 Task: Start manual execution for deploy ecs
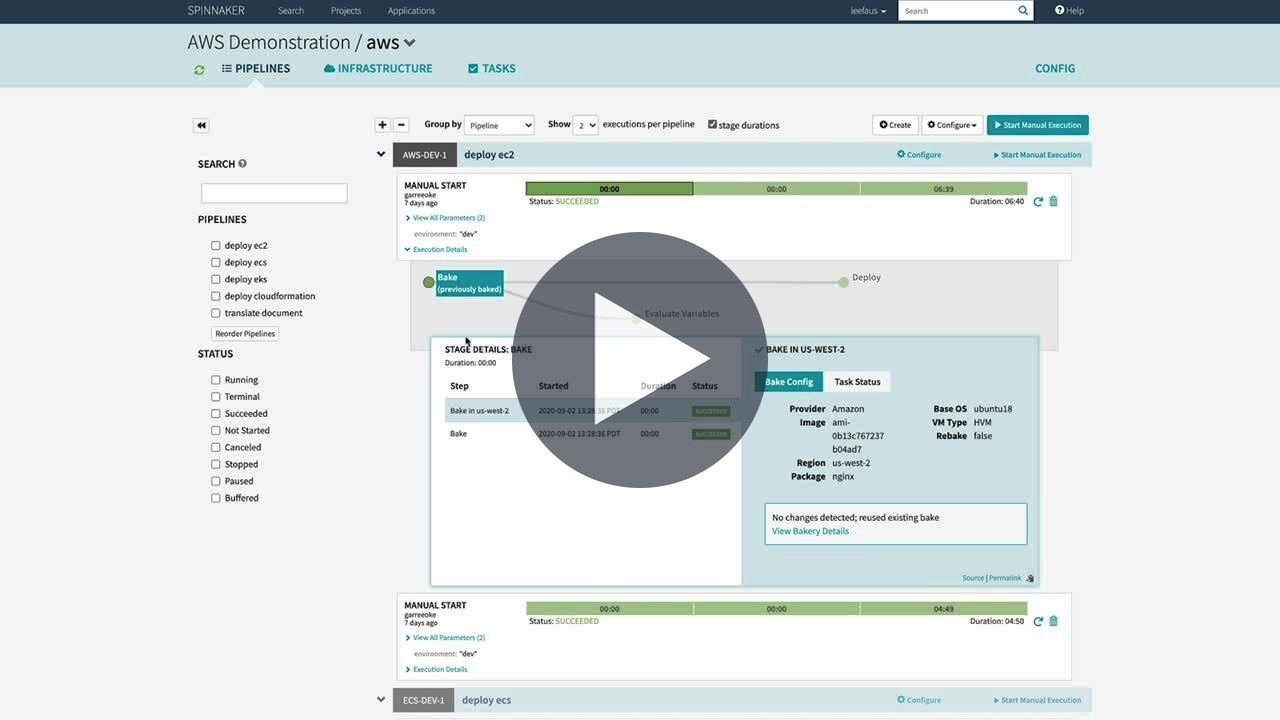(x=1037, y=700)
